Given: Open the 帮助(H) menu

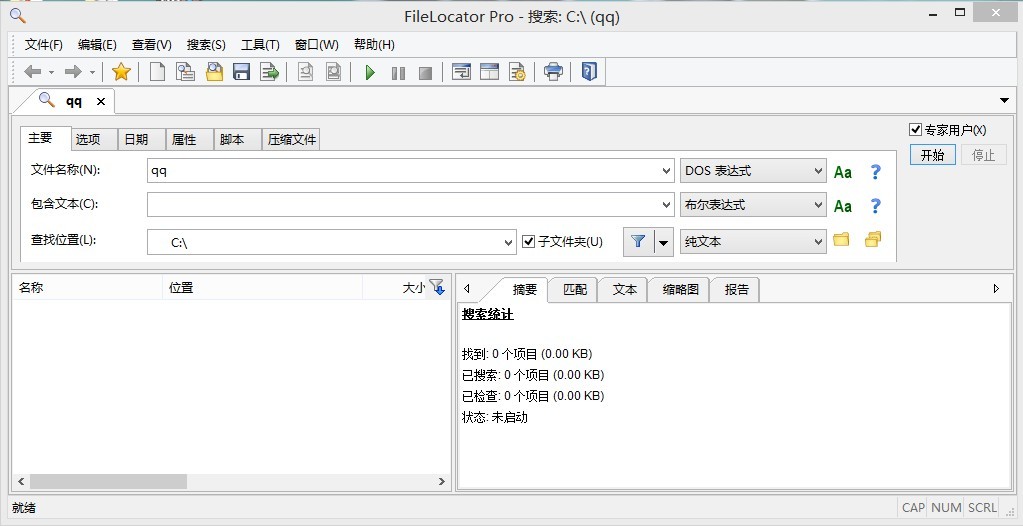Looking at the screenshot, I should point(374,45).
